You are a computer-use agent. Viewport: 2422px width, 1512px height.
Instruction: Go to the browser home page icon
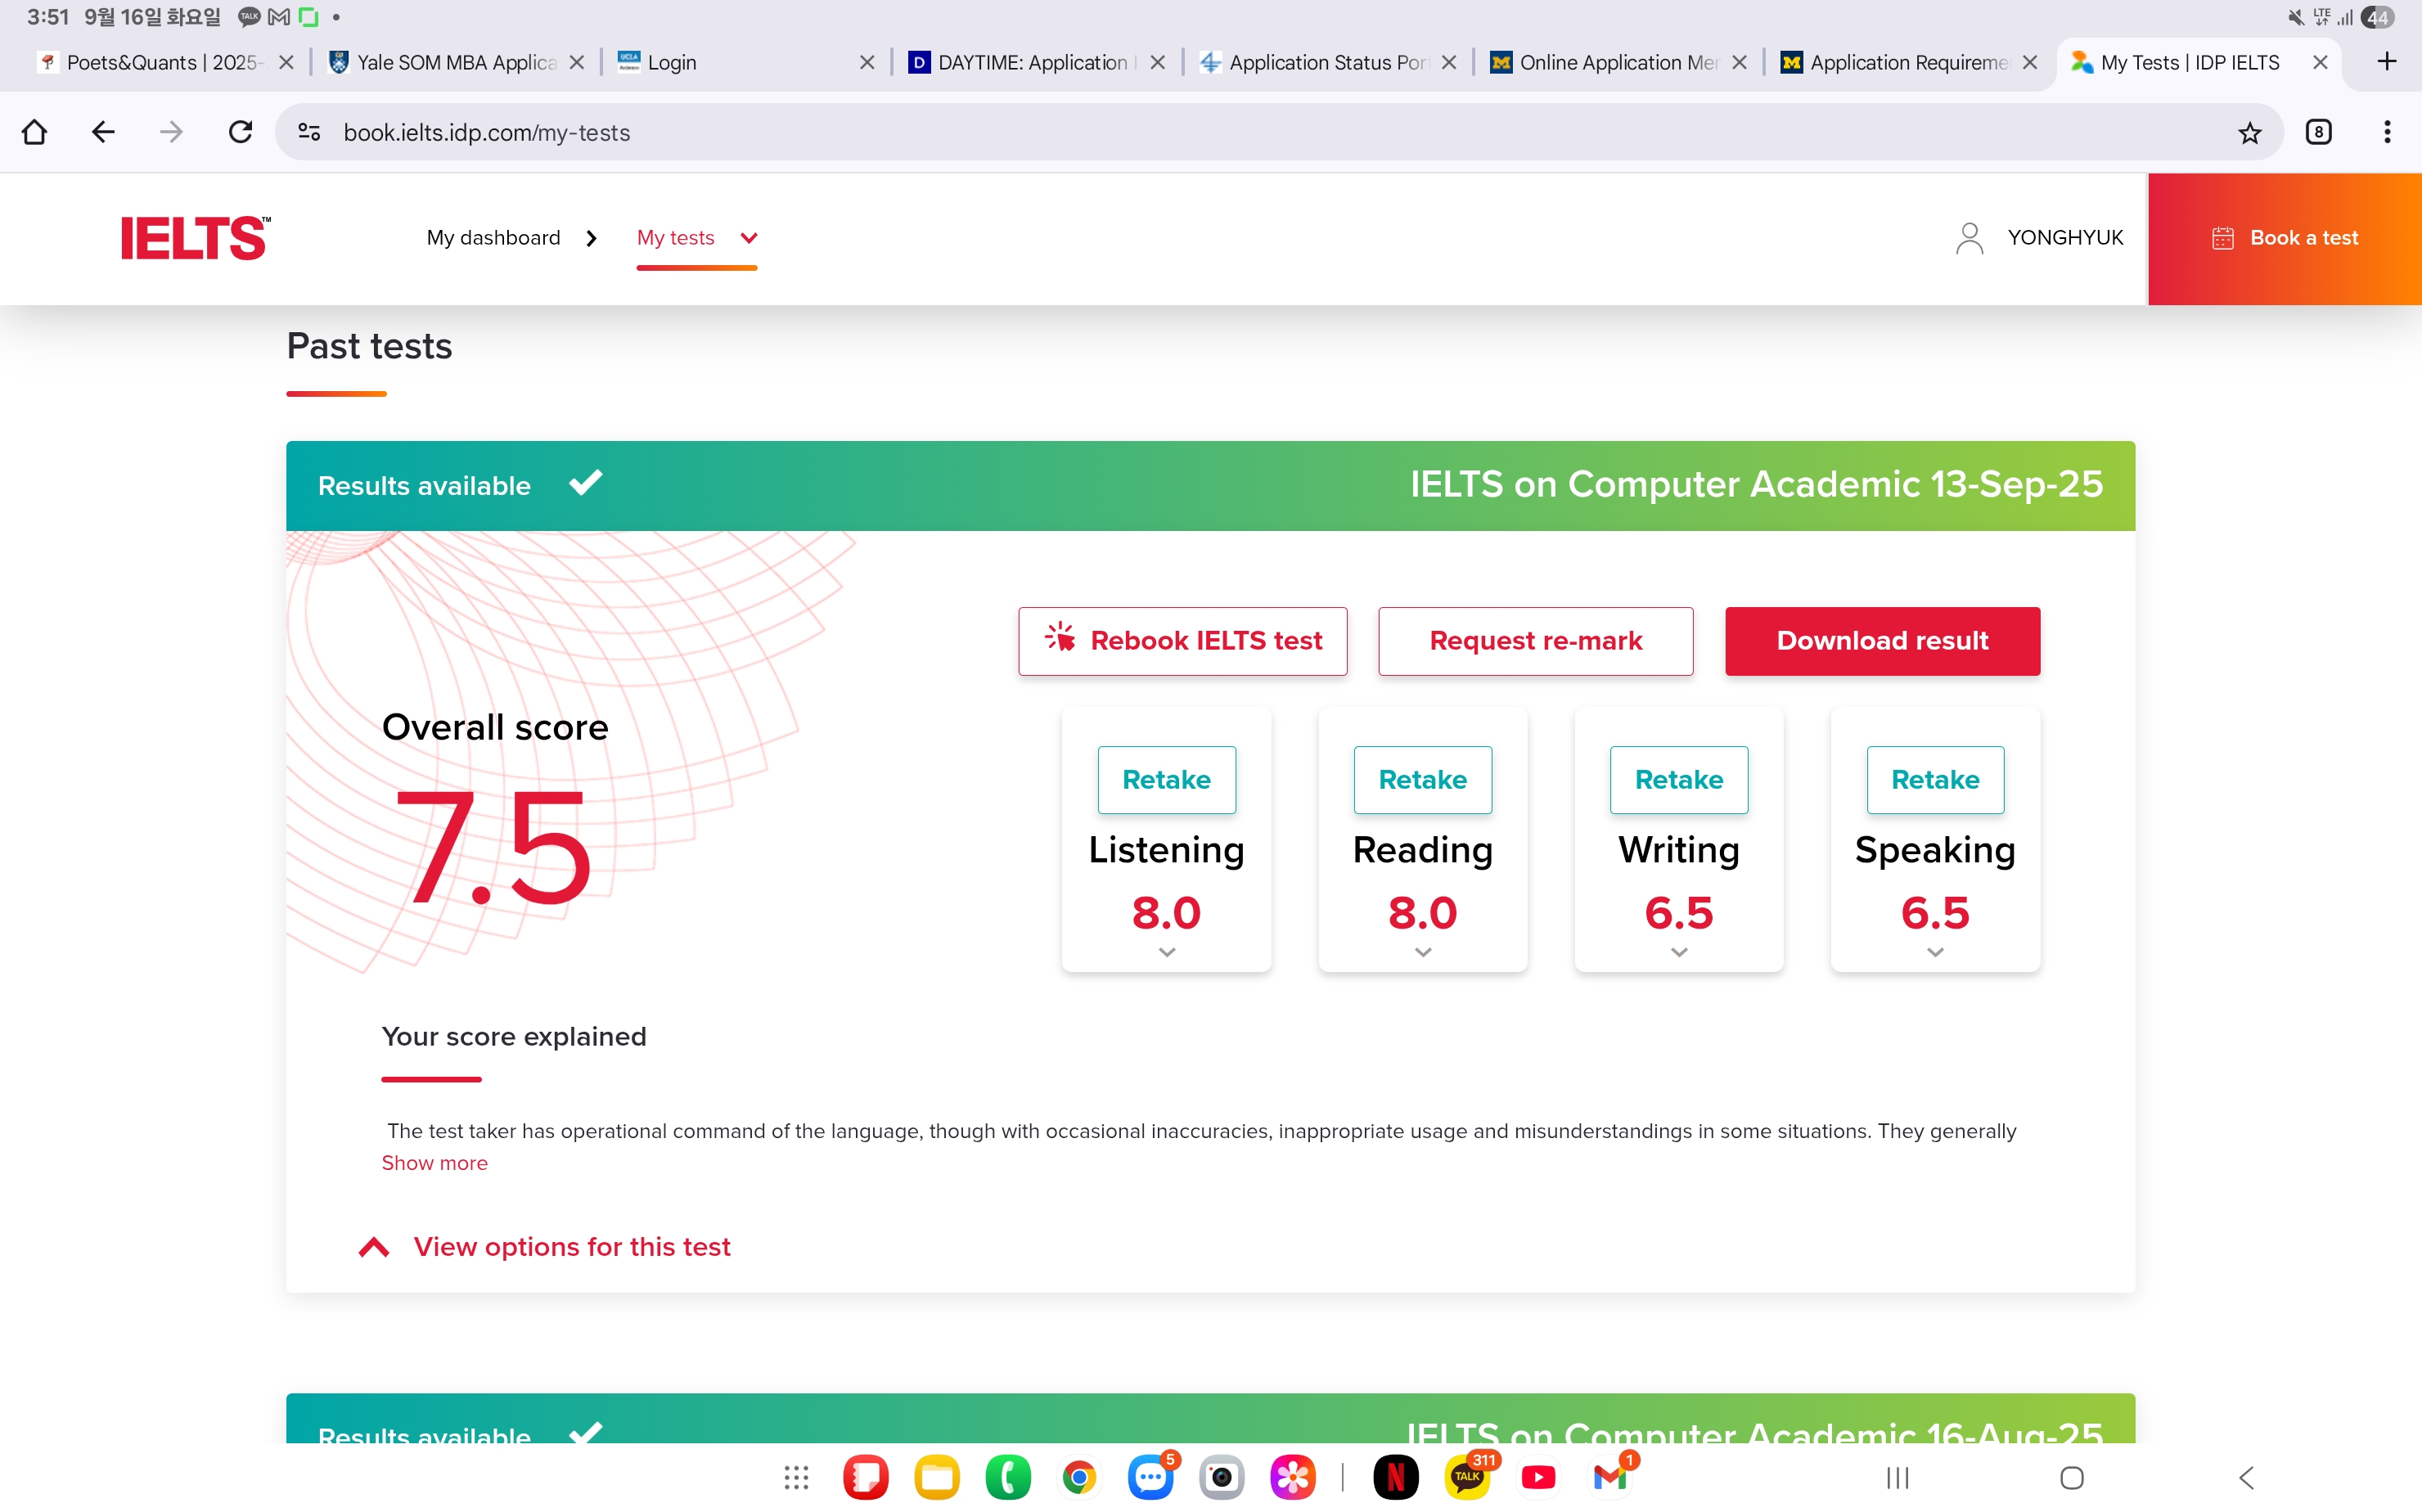34,131
